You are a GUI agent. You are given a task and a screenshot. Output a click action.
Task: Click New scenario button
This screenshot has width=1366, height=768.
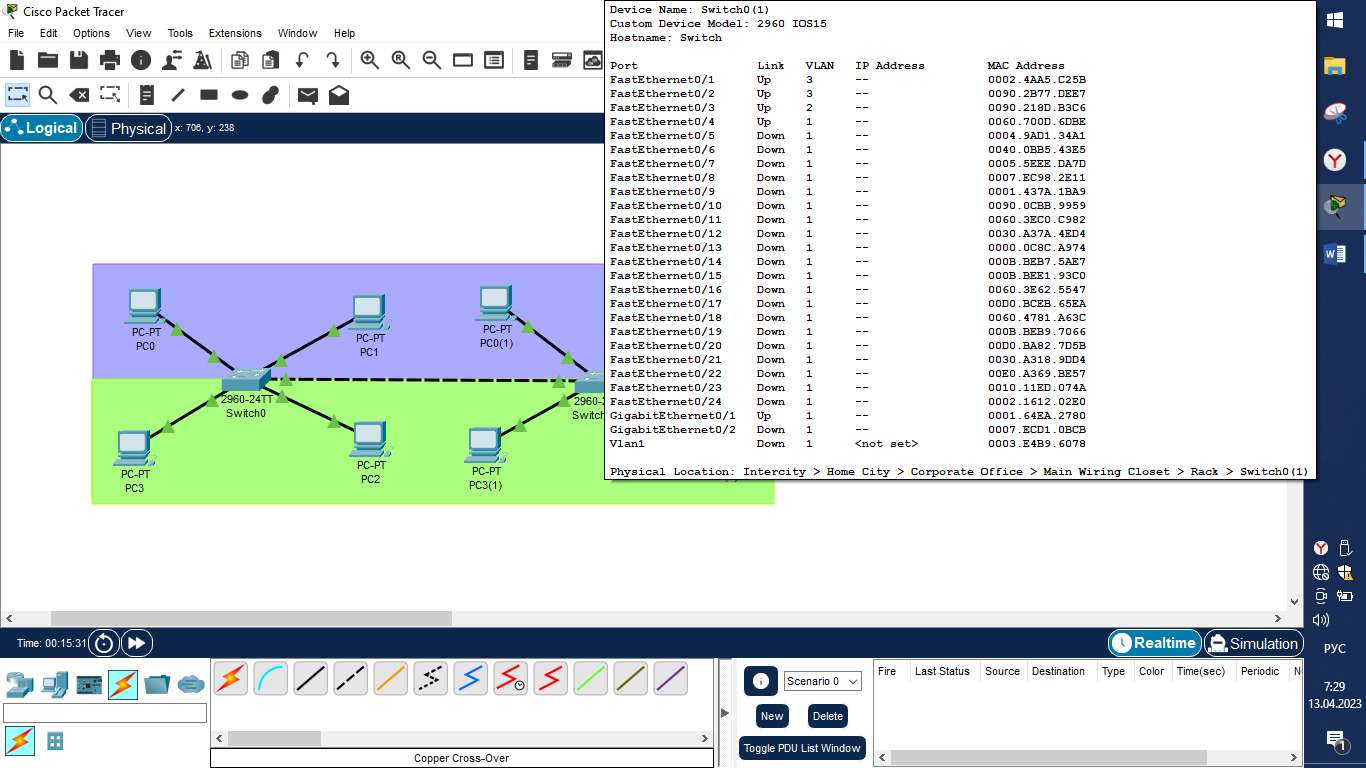772,716
